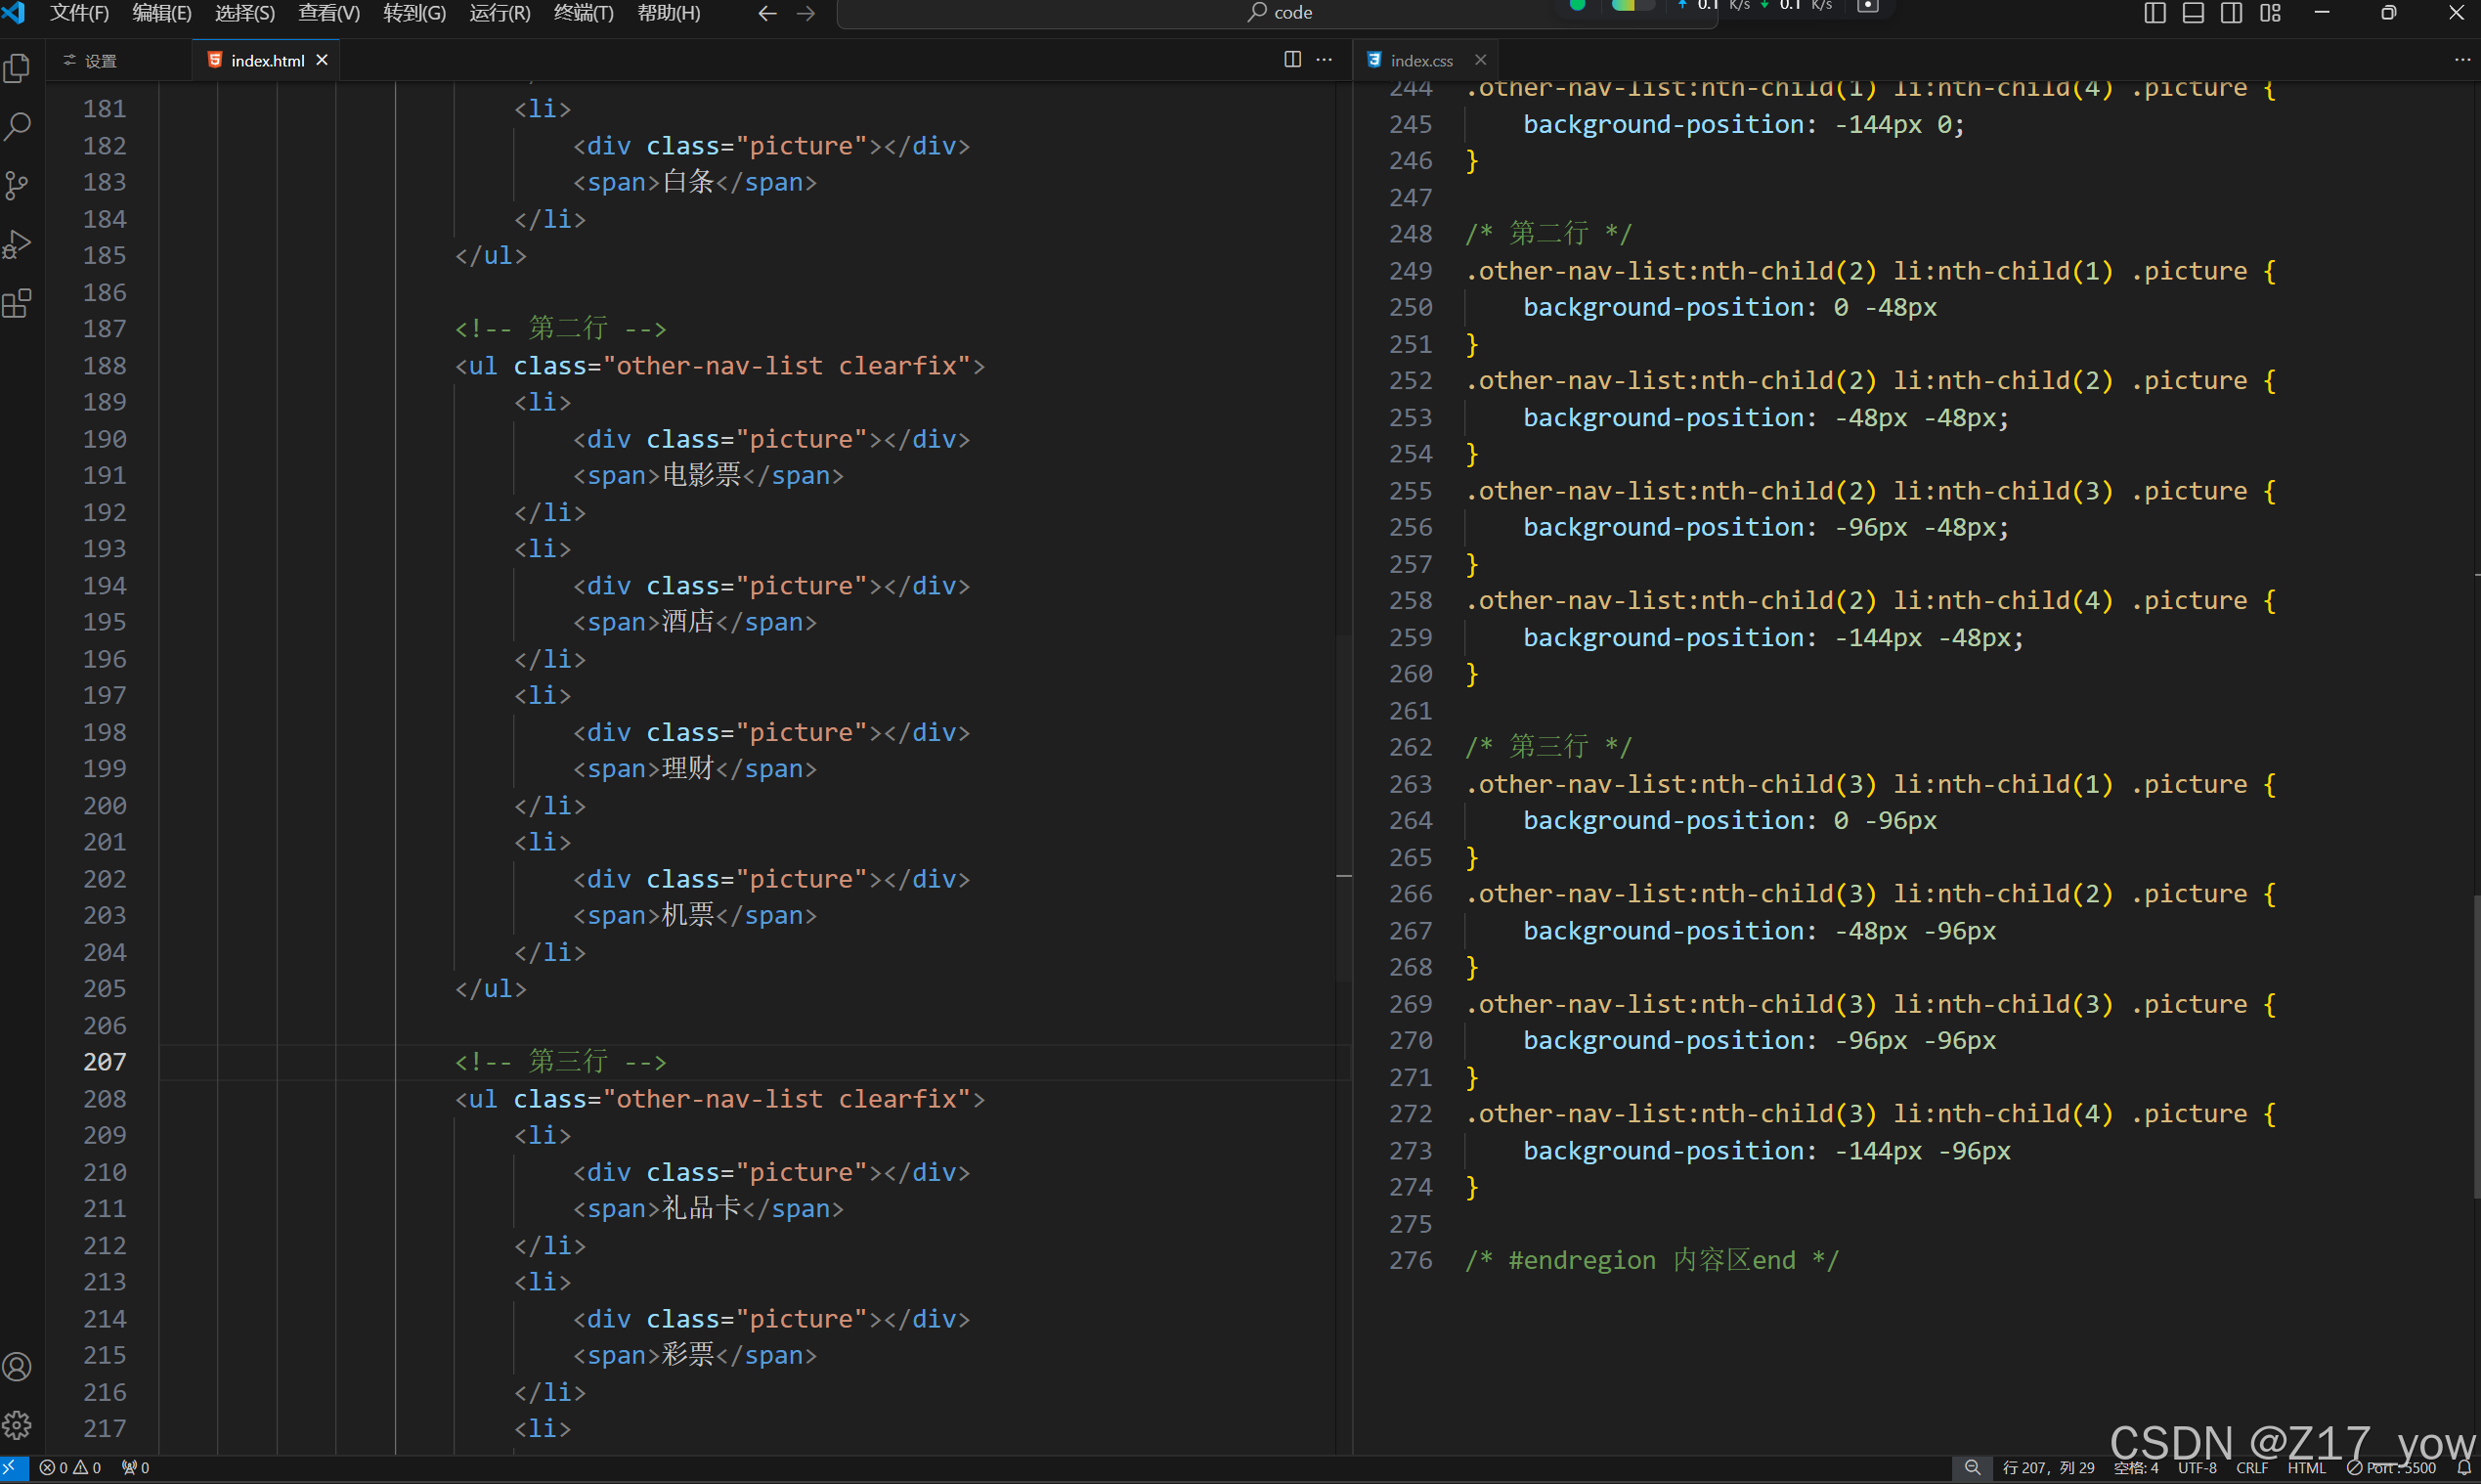Click split editor right icon
Image resolution: width=2481 pixels, height=1484 pixels.
pyautogui.click(x=1292, y=60)
